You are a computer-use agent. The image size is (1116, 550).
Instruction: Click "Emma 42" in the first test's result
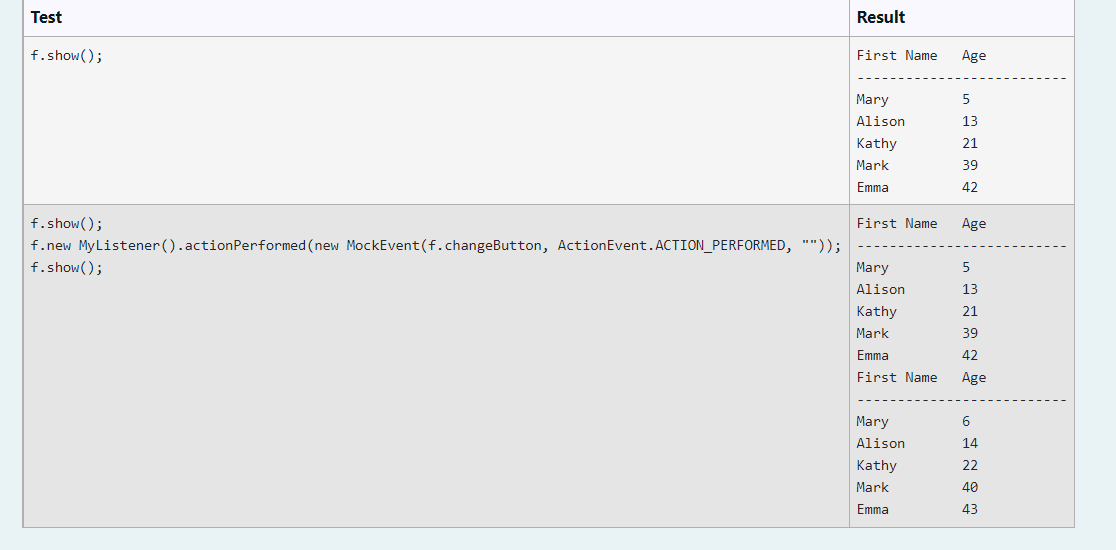click(917, 188)
